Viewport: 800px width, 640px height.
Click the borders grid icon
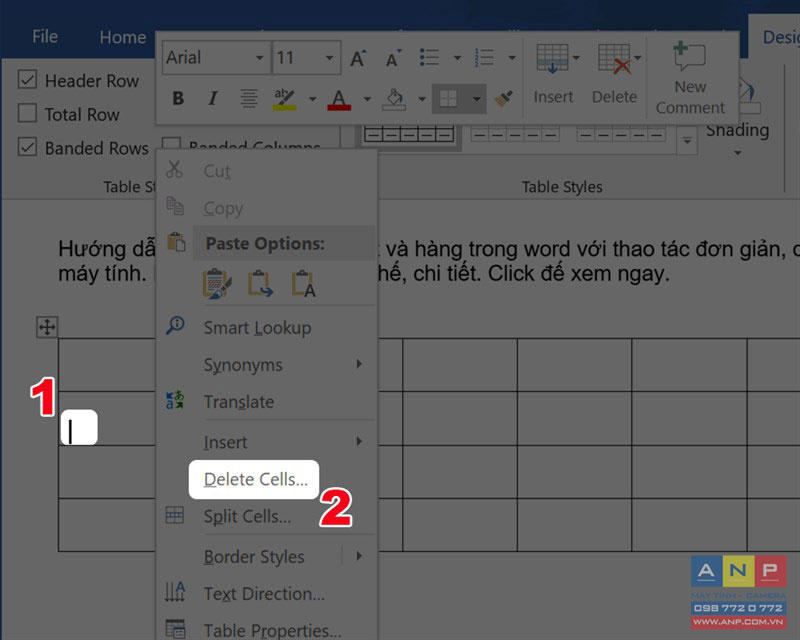[448, 99]
